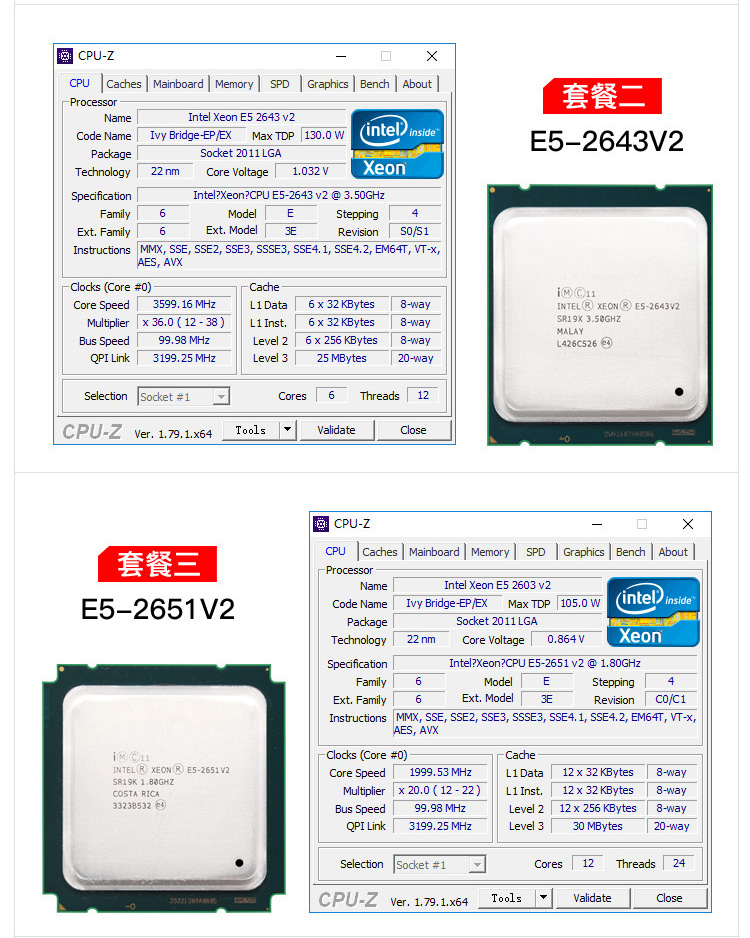
Task: Click the E5-2643V2 processor photo
Action: tap(600, 315)
